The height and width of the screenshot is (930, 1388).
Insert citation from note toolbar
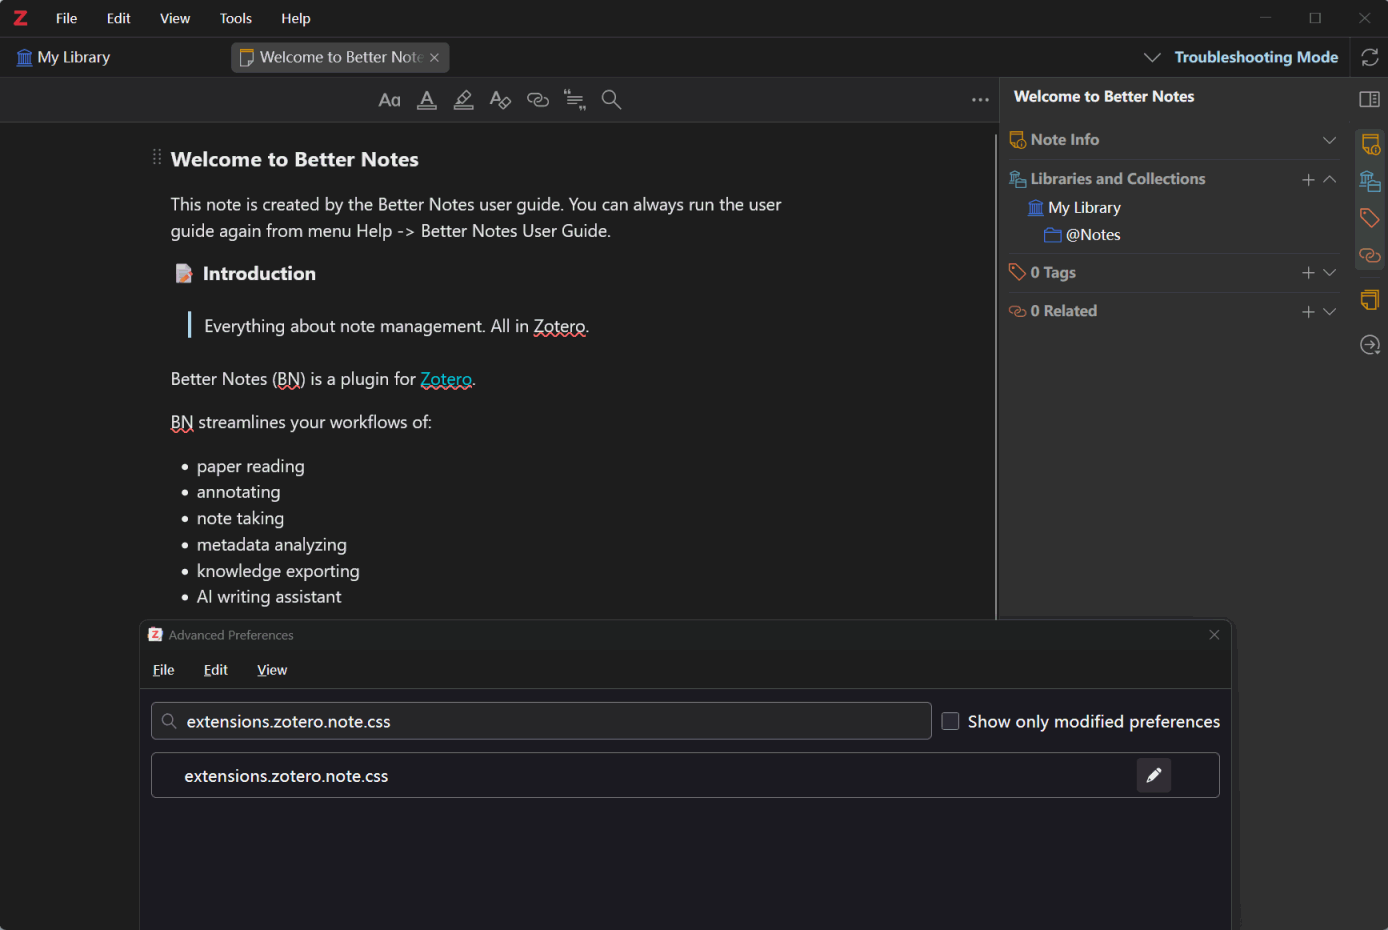click(575, 100)
